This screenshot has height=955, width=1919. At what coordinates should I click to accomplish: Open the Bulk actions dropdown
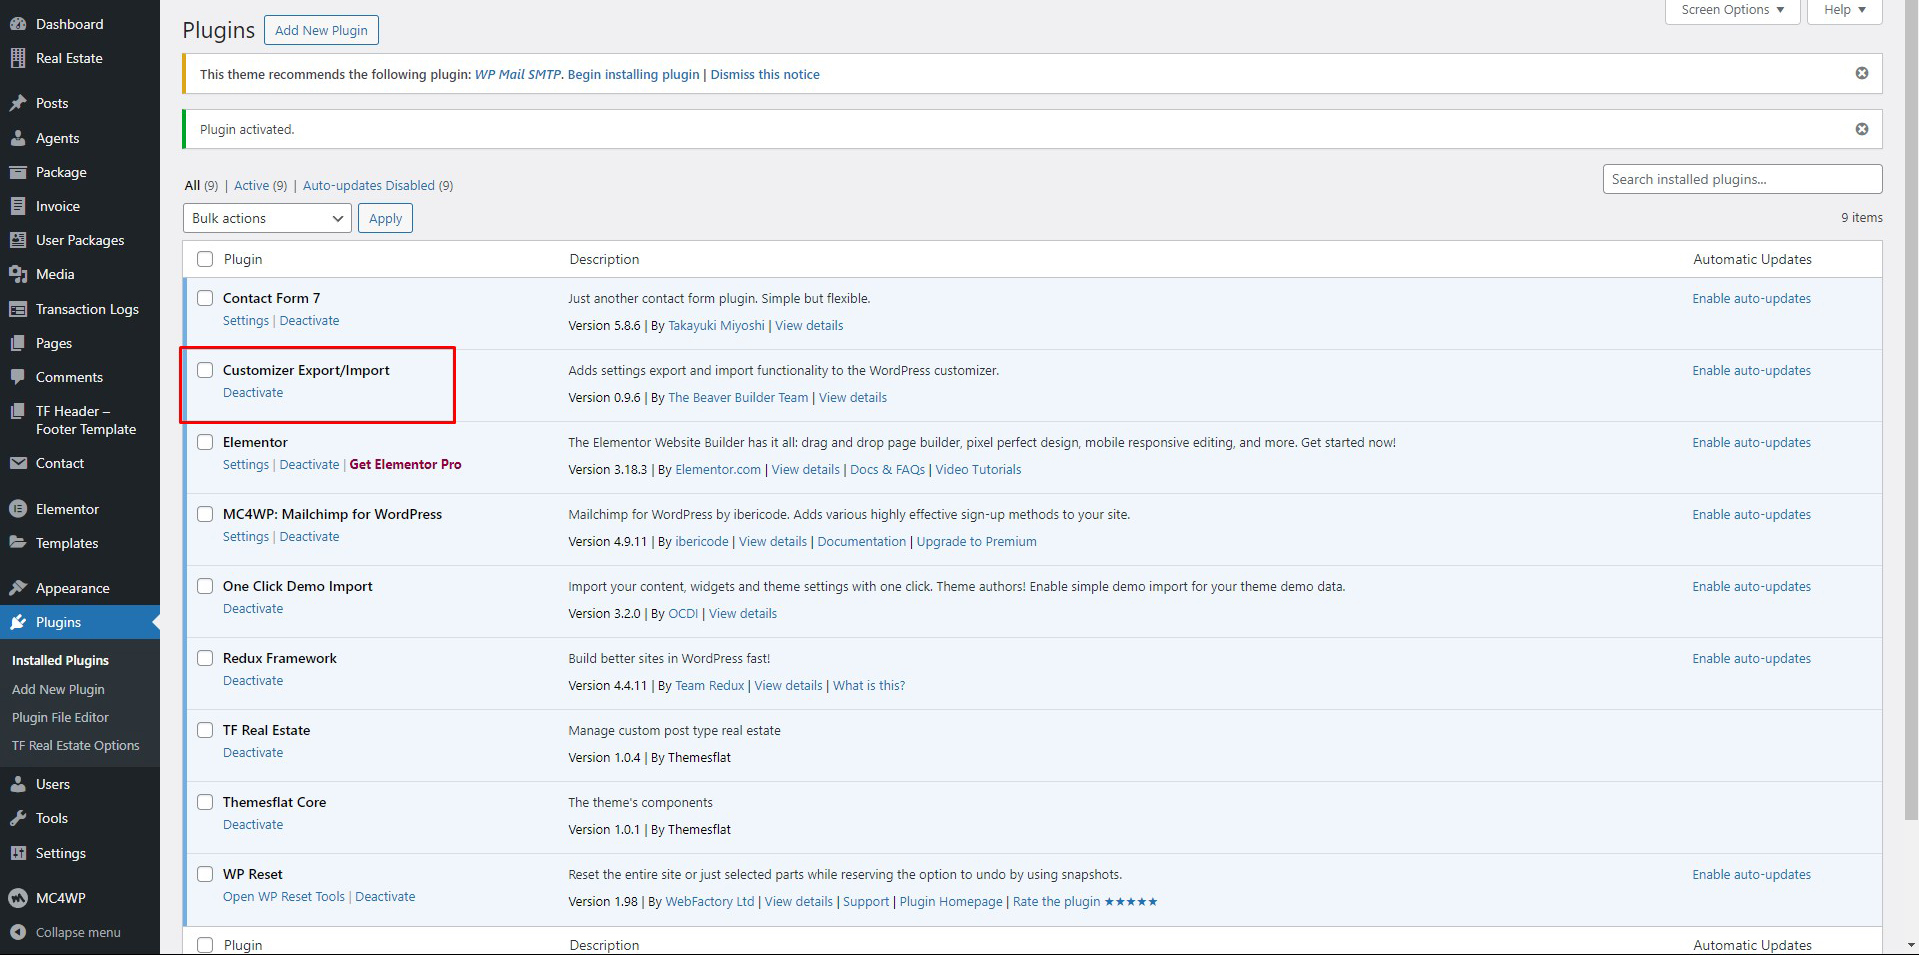pyautogui.click(x=267, y=218)
